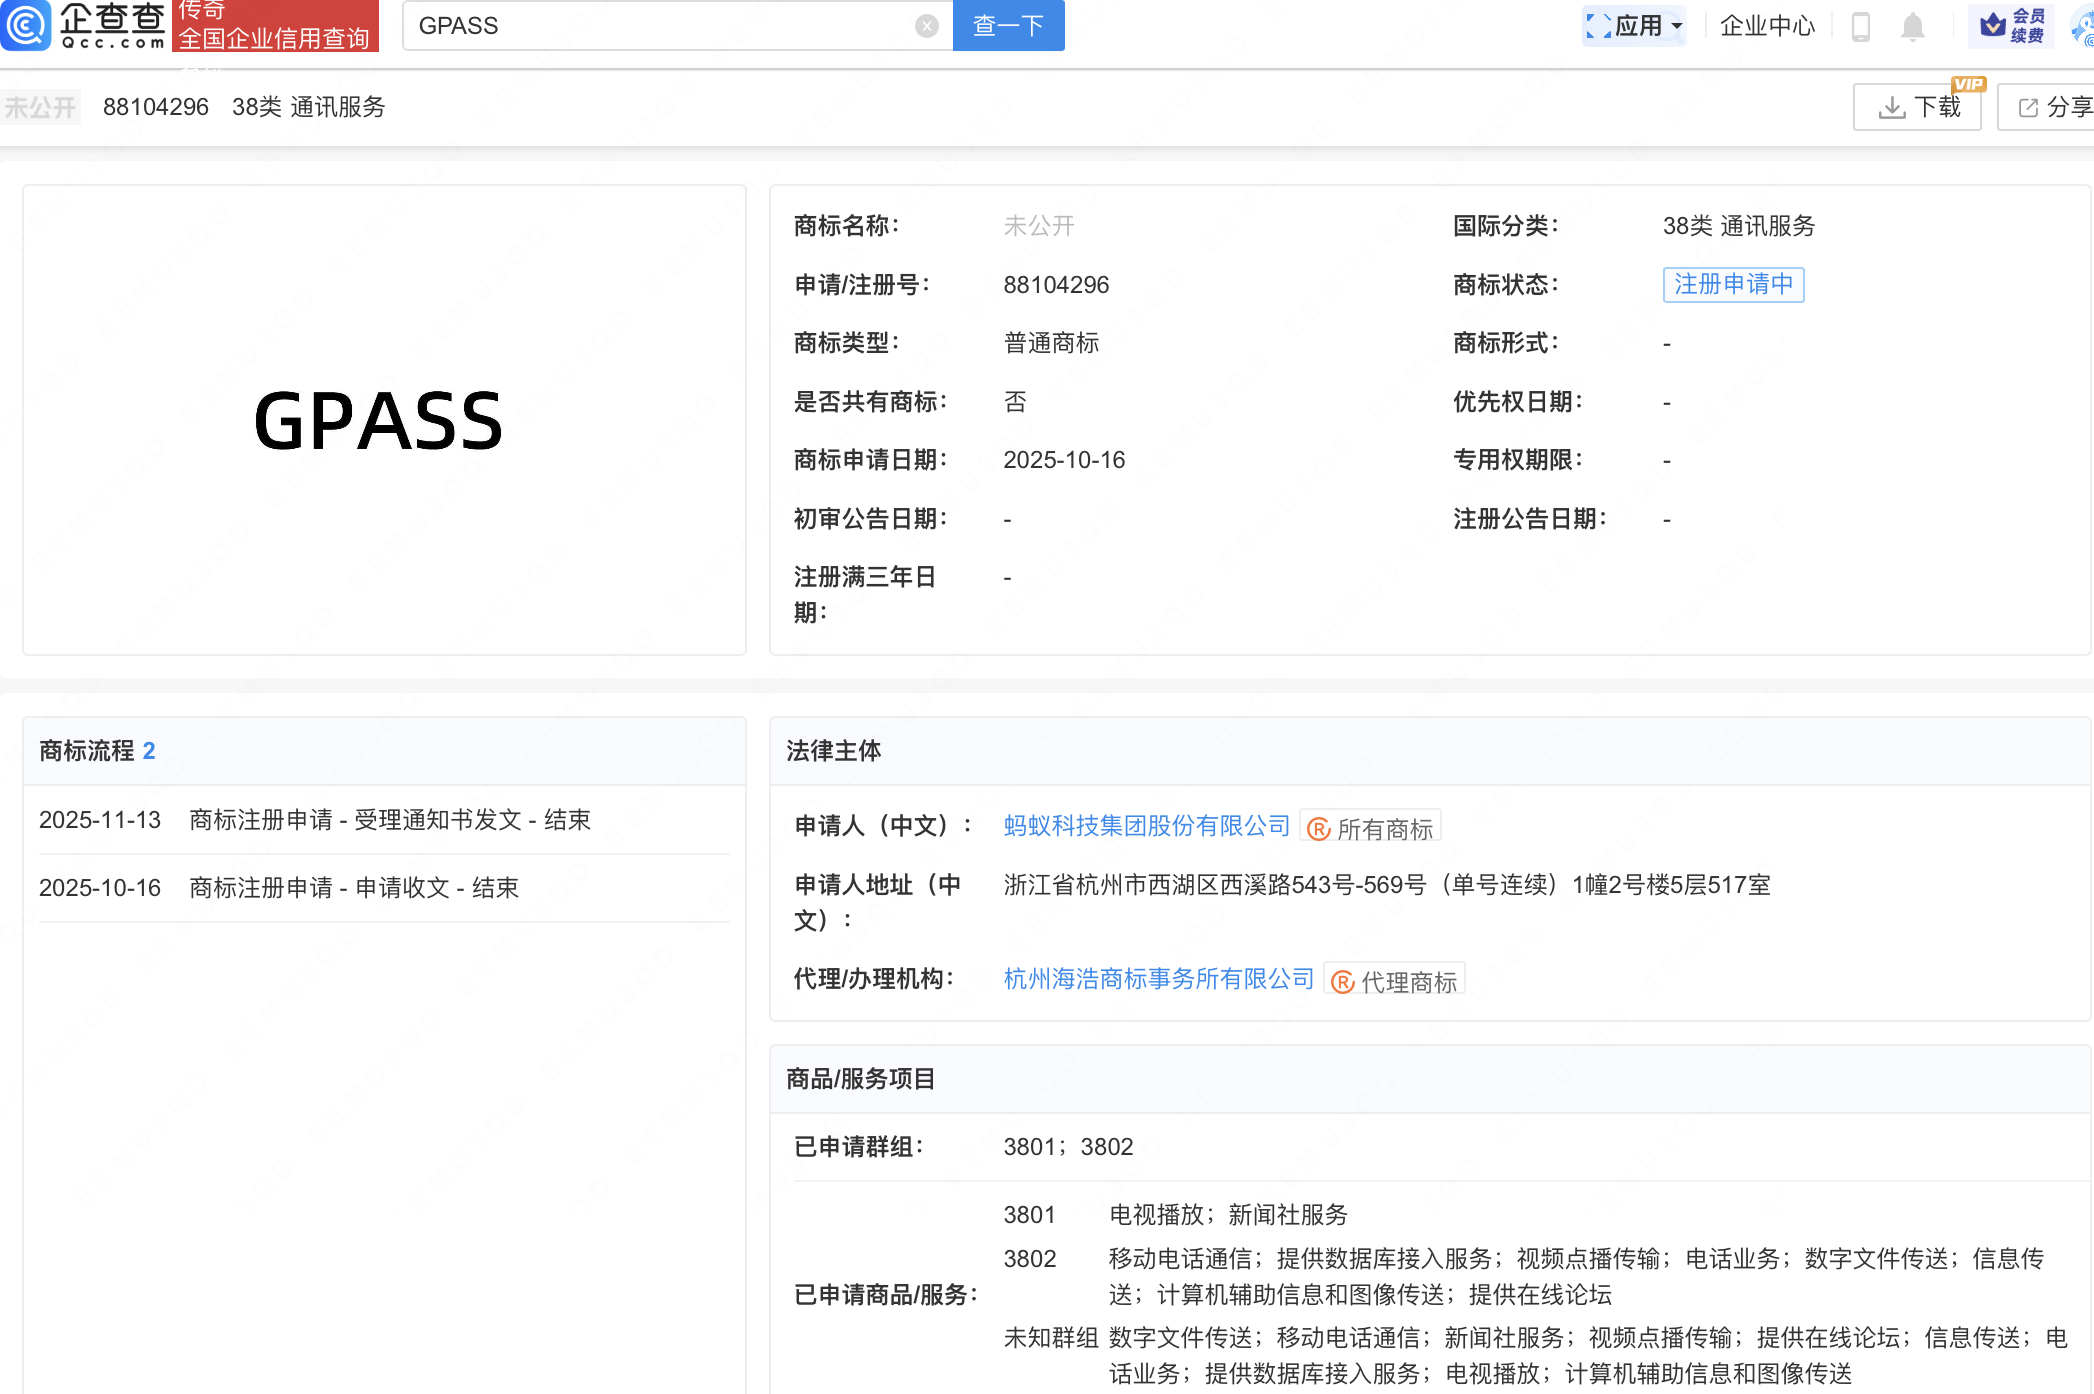Click the Qcc.com logo icon
The width and height of the screenshot is (2094, 1394).
click(x=27, y=25)
